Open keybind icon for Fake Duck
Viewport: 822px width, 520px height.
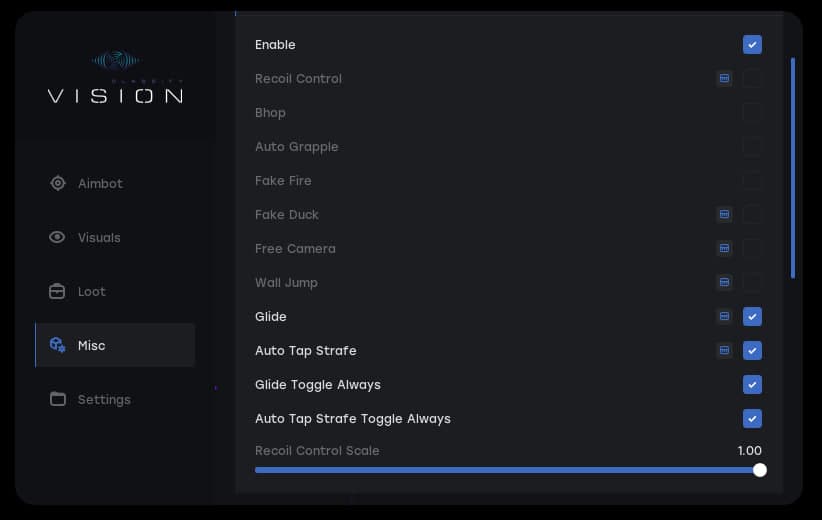coord(724,215)
